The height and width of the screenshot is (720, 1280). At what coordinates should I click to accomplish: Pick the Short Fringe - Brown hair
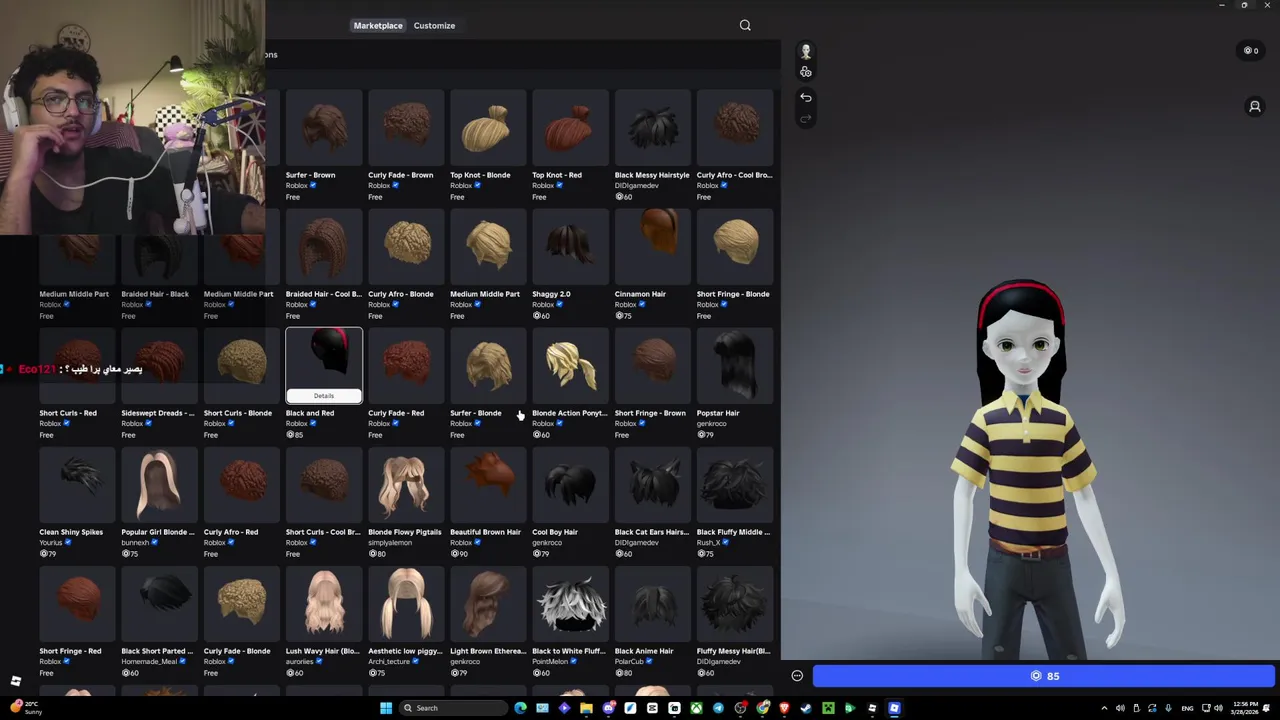pos(652,384)
